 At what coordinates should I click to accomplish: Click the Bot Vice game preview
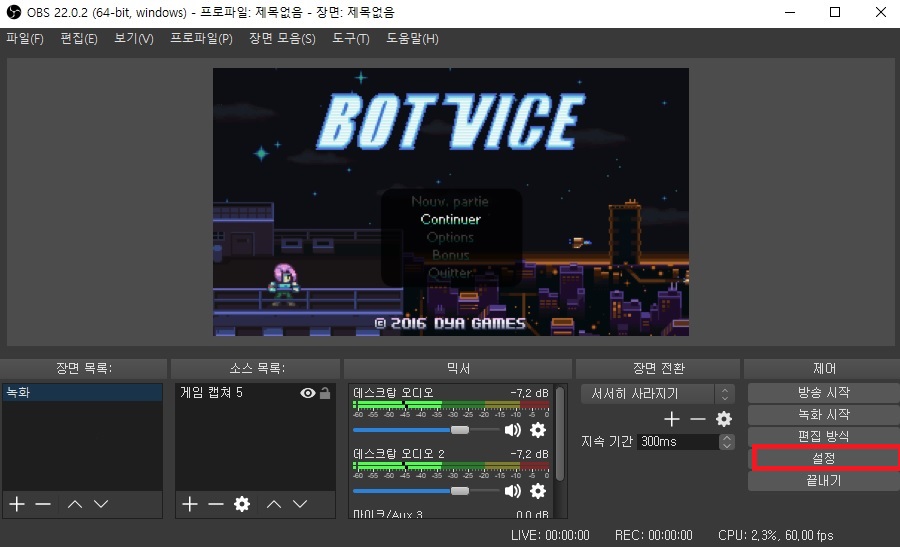click(451, 202)
